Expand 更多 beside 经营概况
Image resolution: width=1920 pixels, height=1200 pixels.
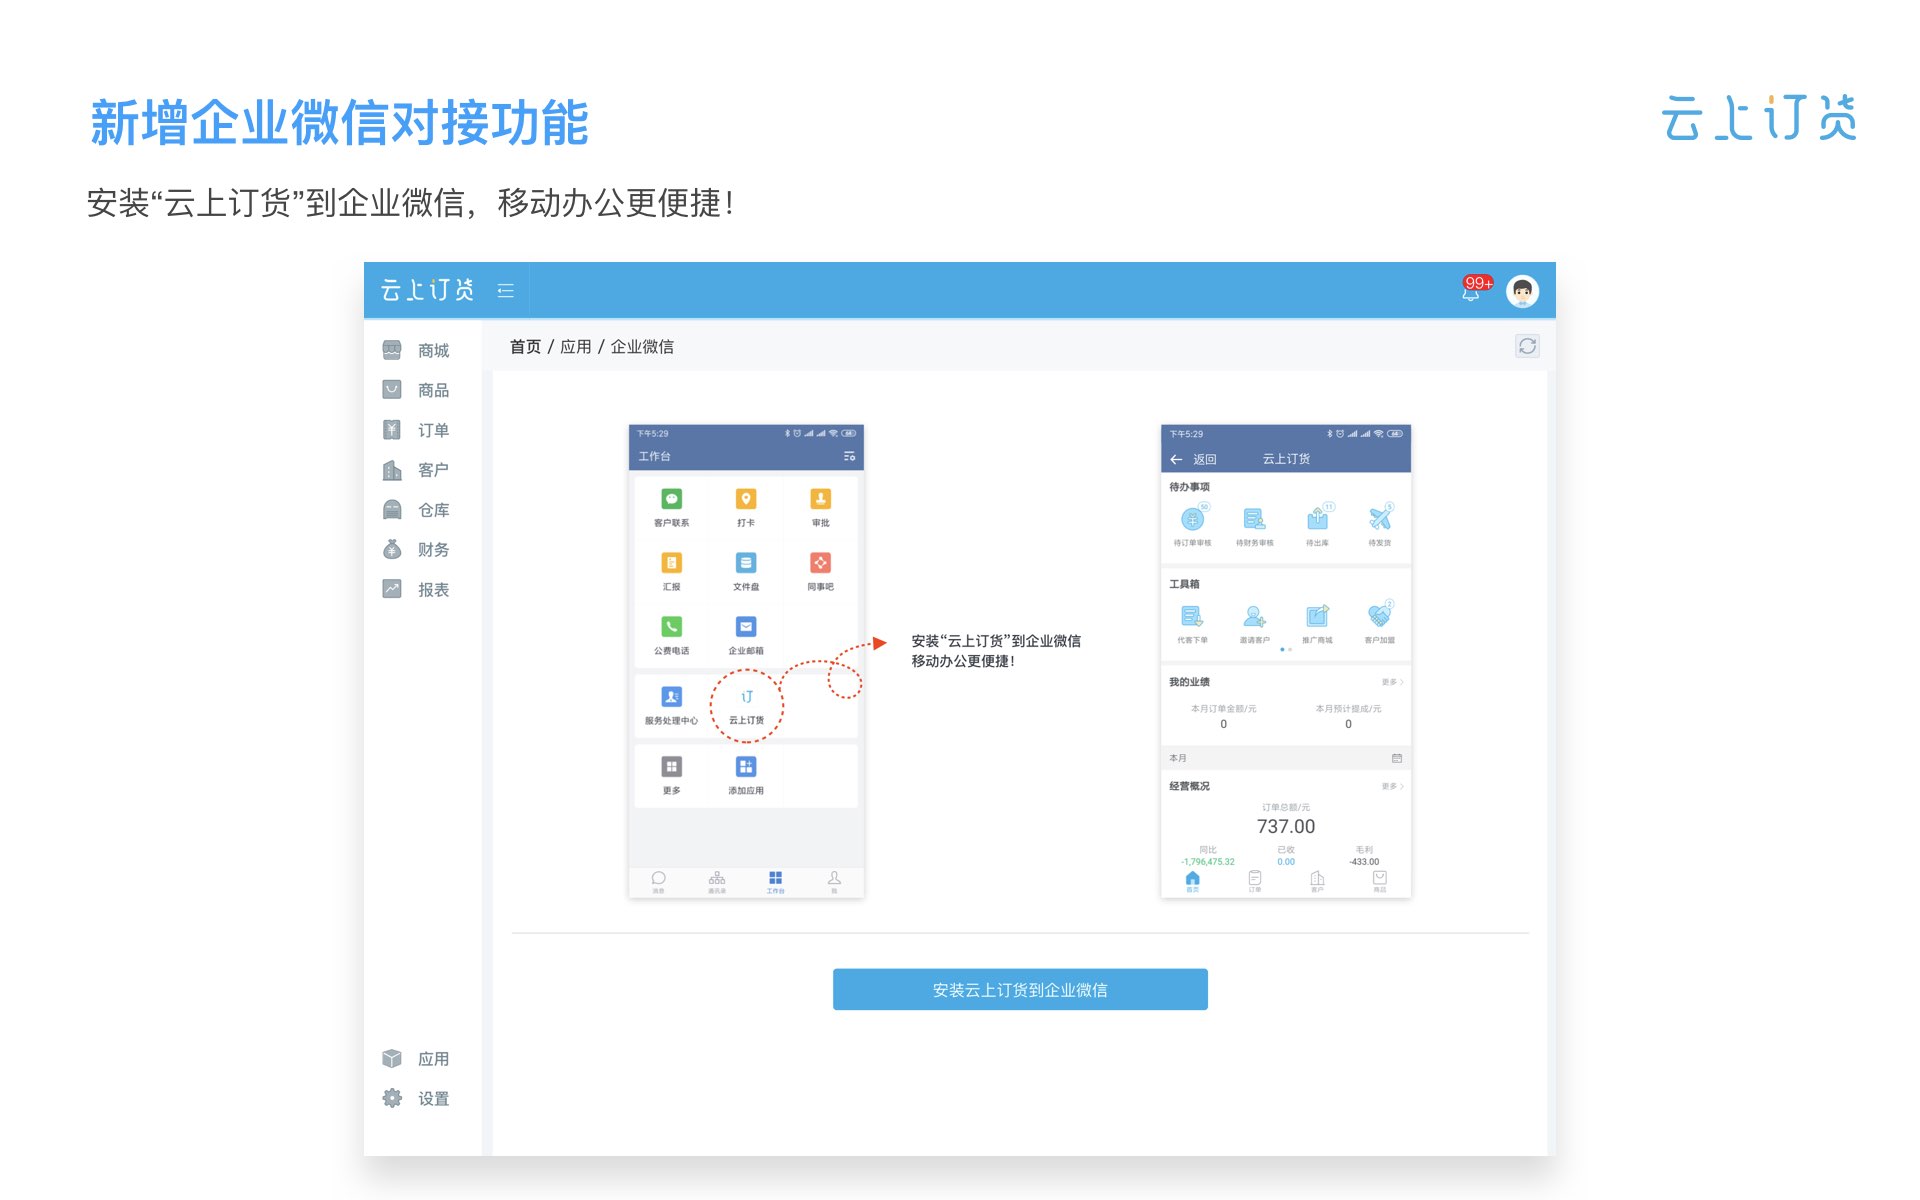(x=1392, y=786)
